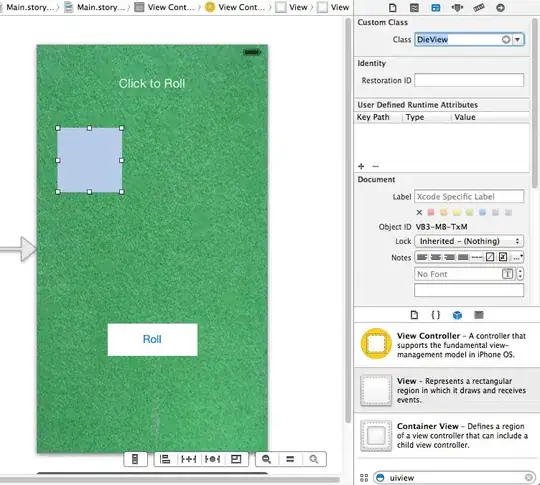
Task: Toggle the document outline button
Action: [x=135, y=459]
